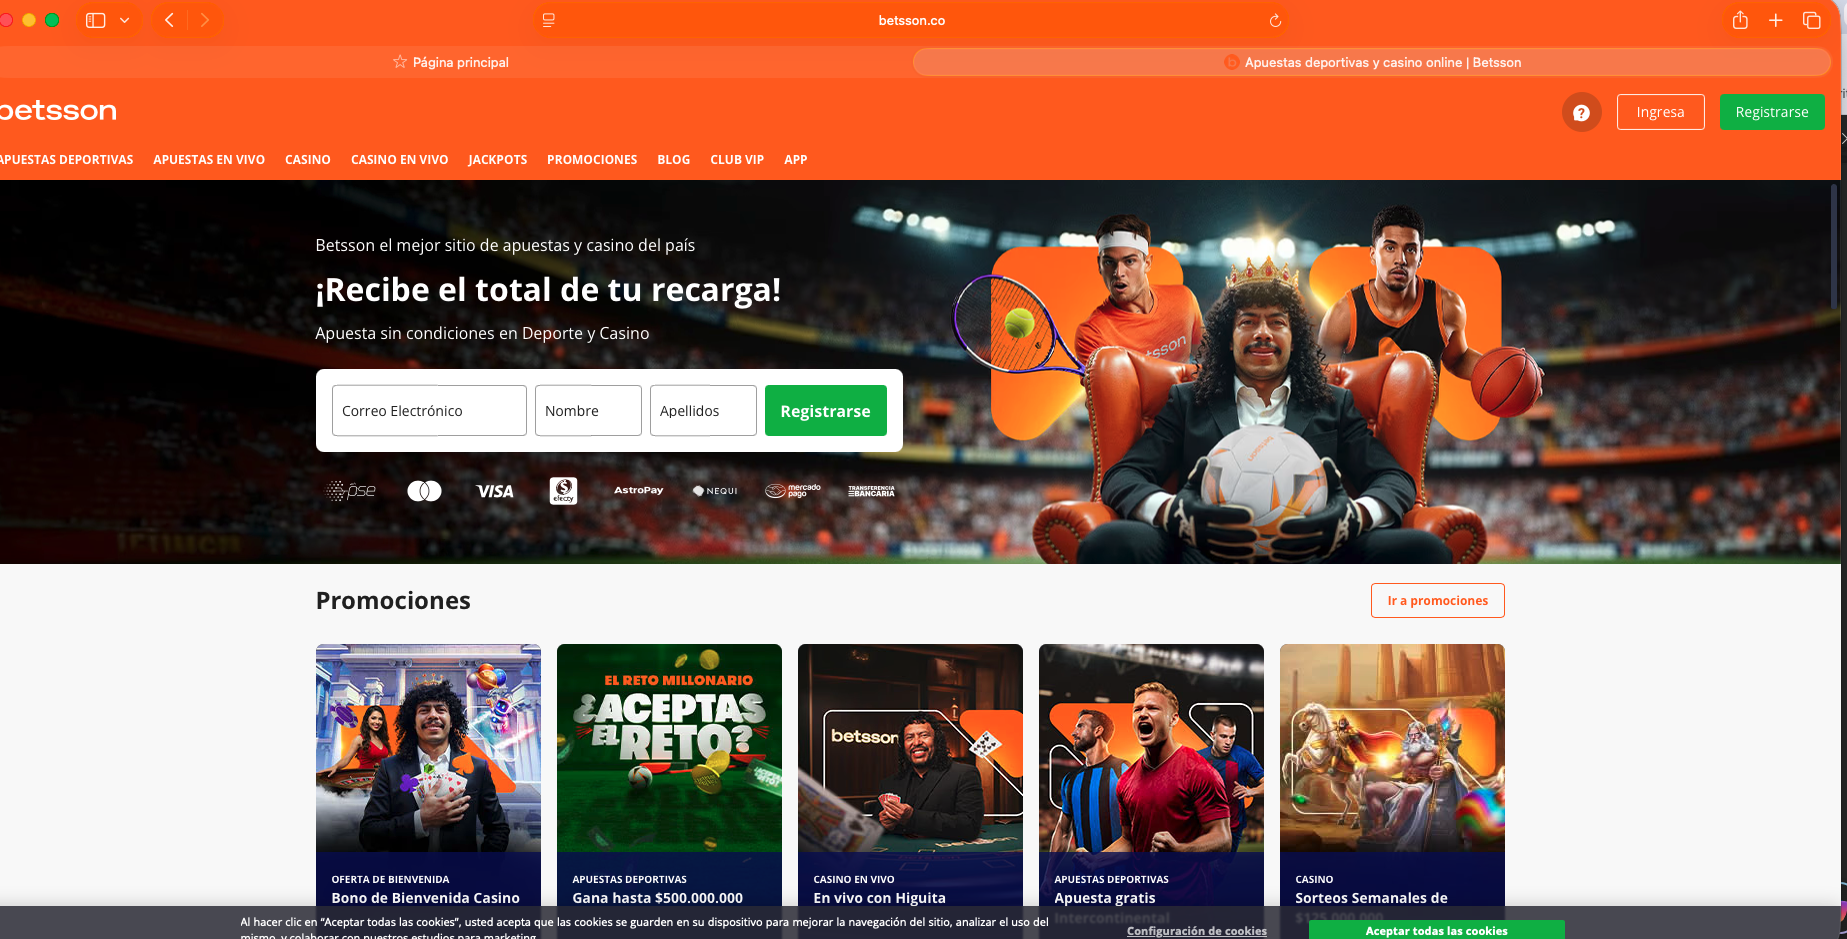Open the Promociones nav item
1847x939 pixels.
tap(592, 160)
